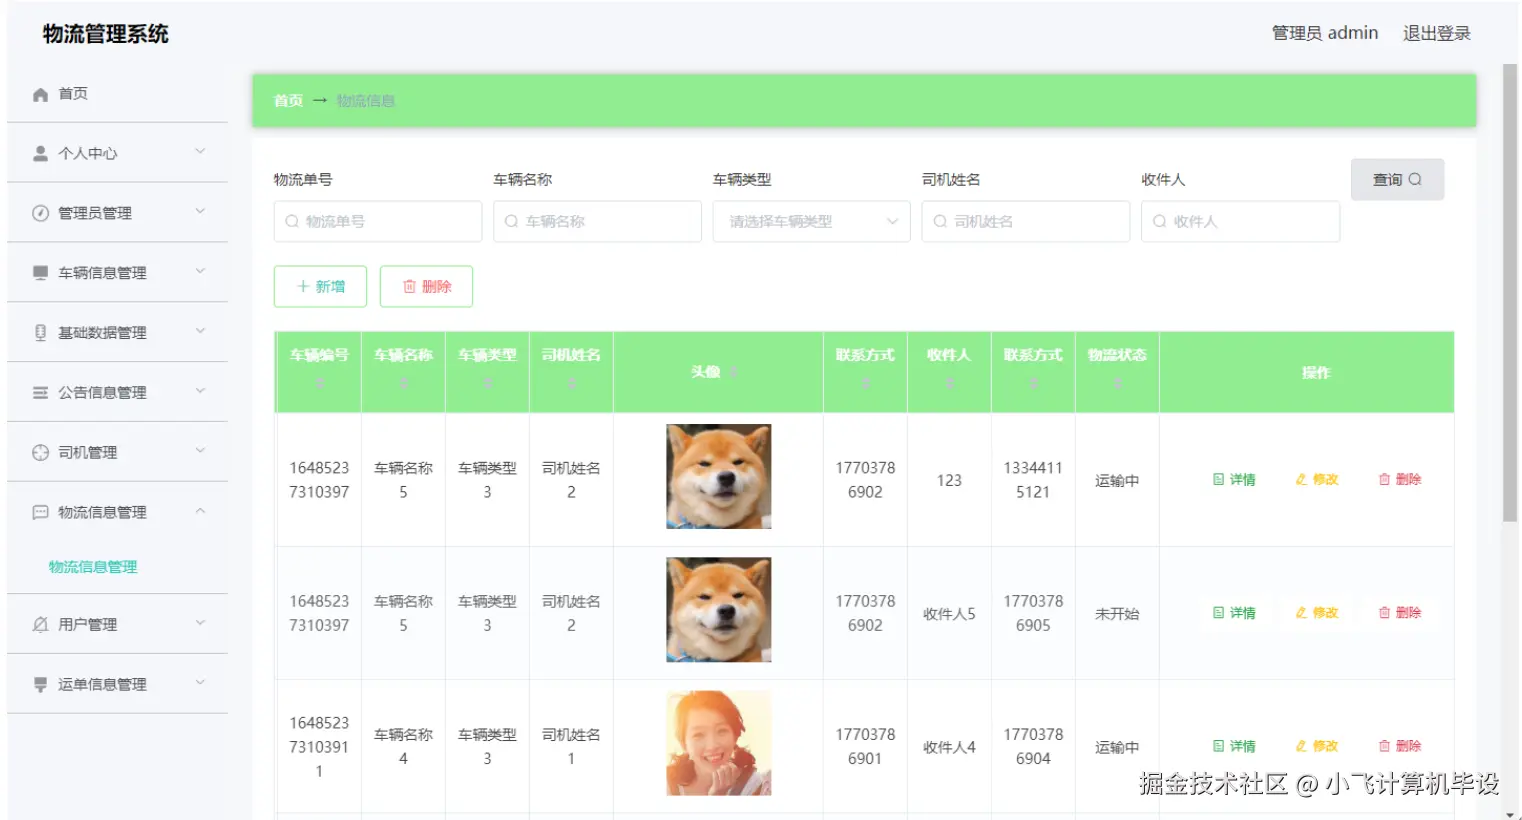
Task: Toggle sorting on the 头像 column
Action: (735, 371)
